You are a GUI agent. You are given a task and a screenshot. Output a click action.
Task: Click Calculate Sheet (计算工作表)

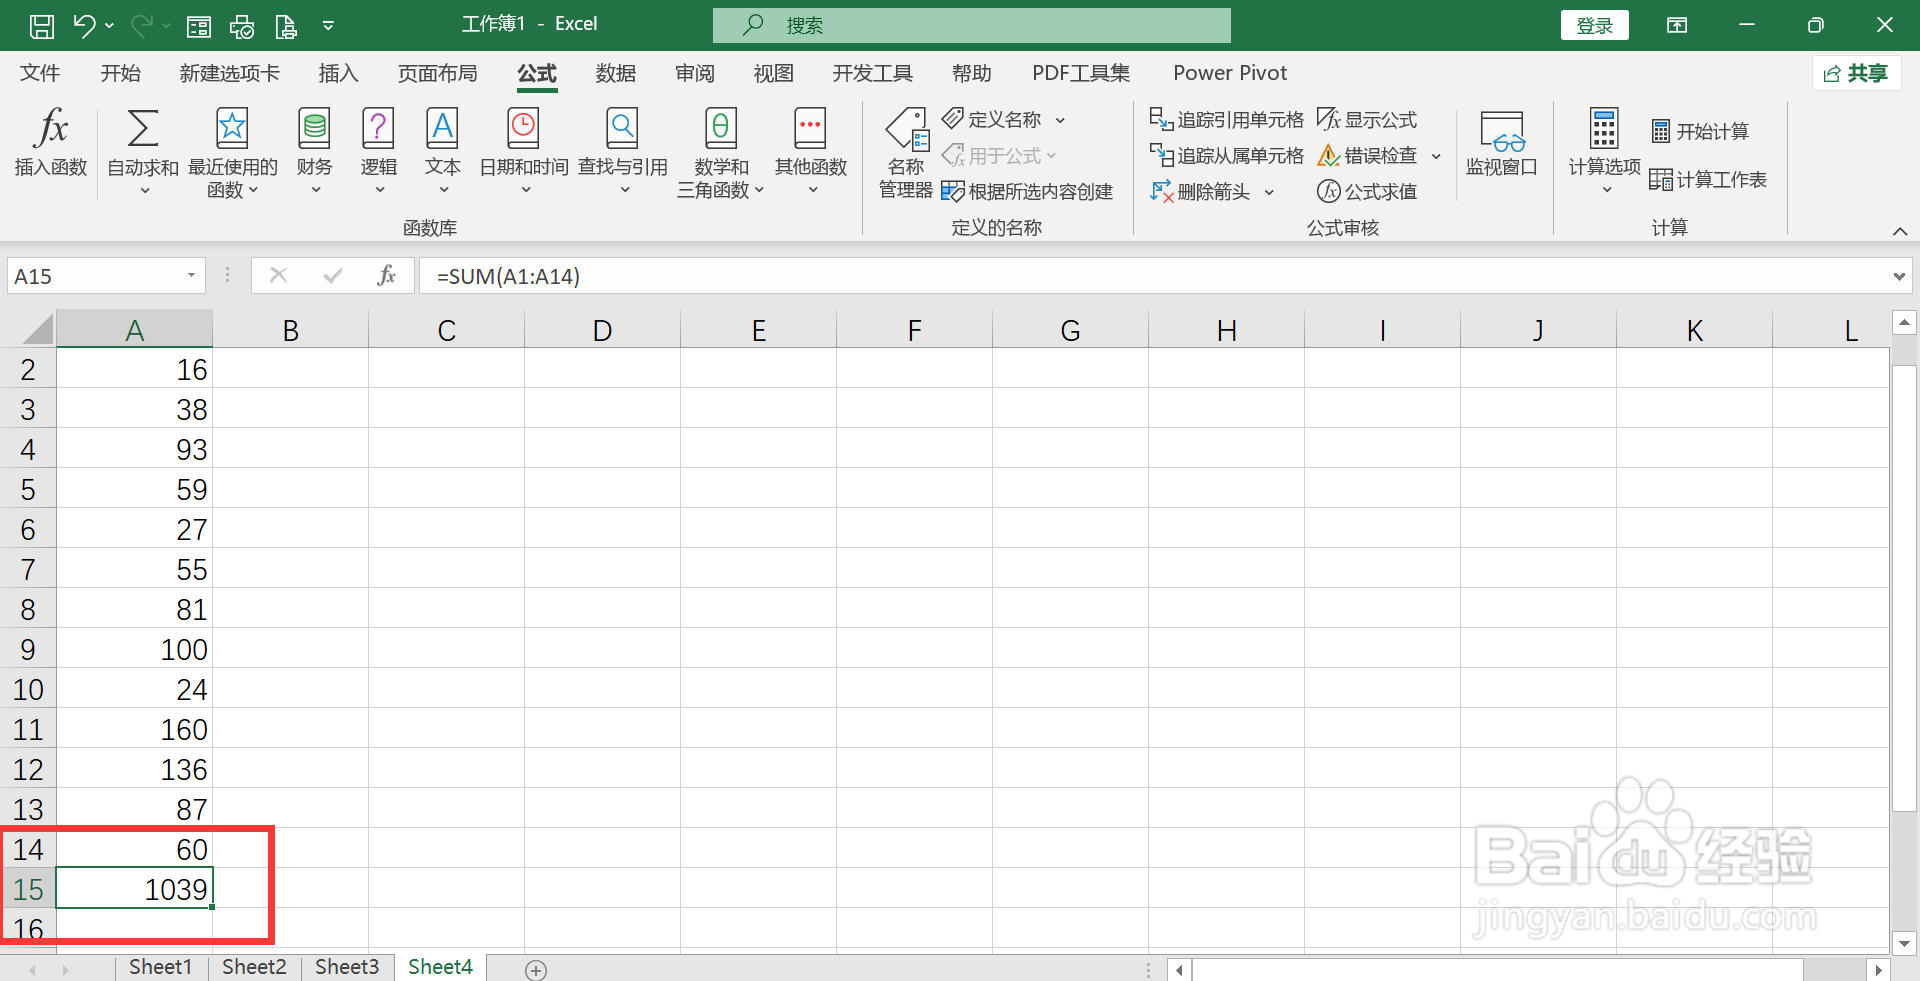click(1708, 179)
